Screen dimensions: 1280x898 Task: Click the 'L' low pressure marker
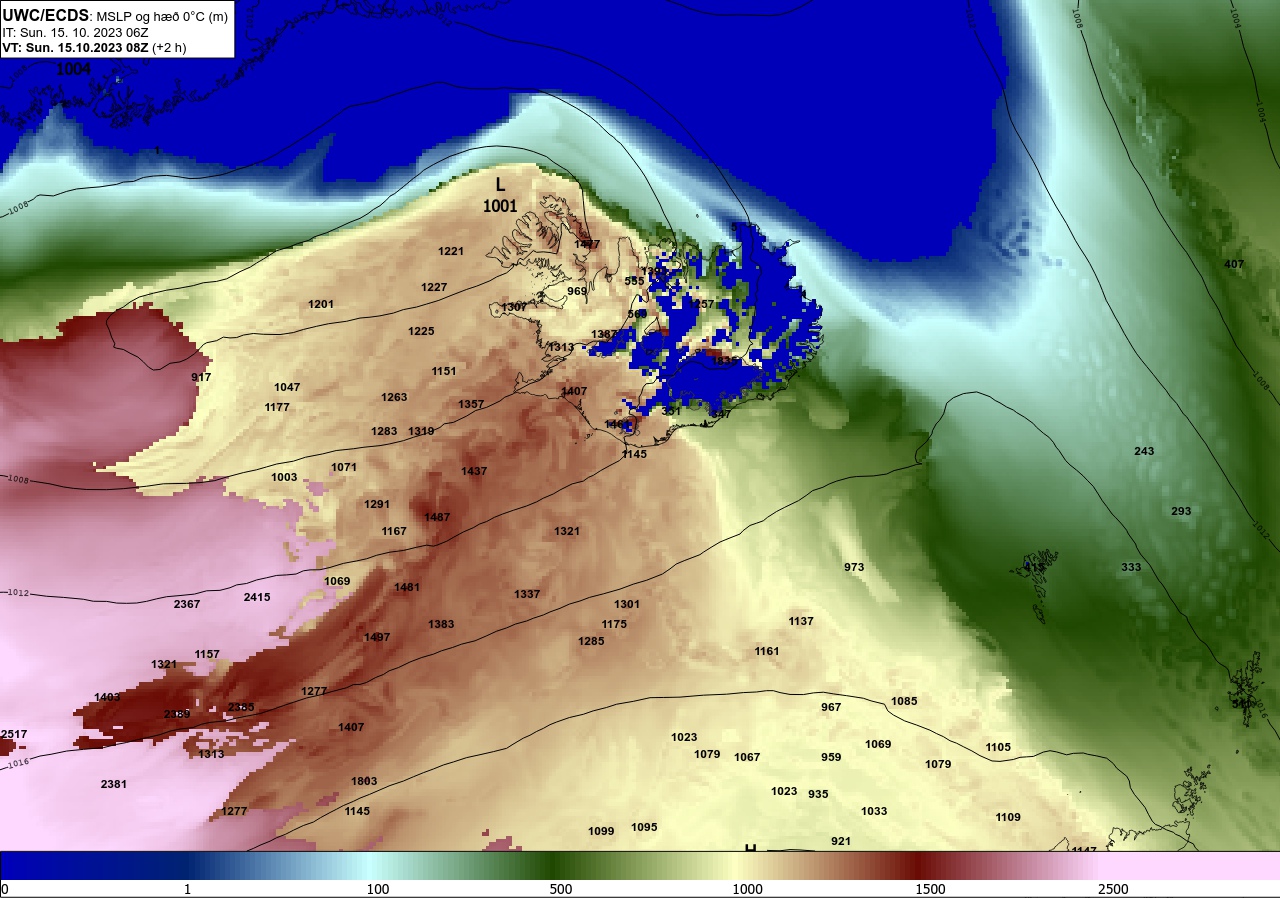501,185
